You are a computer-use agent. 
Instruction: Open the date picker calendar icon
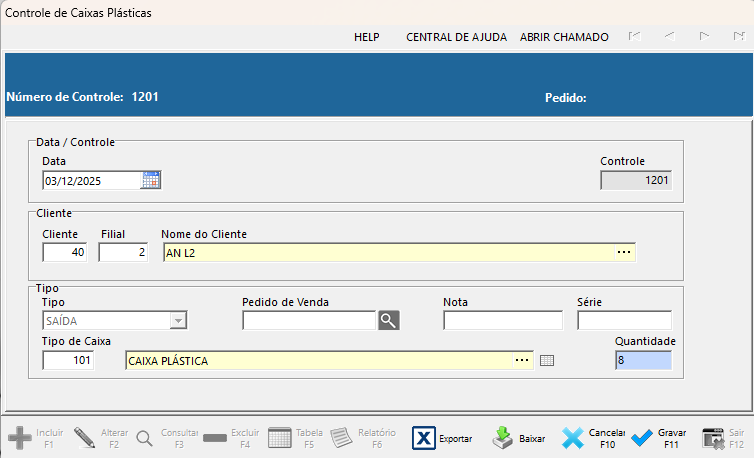pos(151,180)
